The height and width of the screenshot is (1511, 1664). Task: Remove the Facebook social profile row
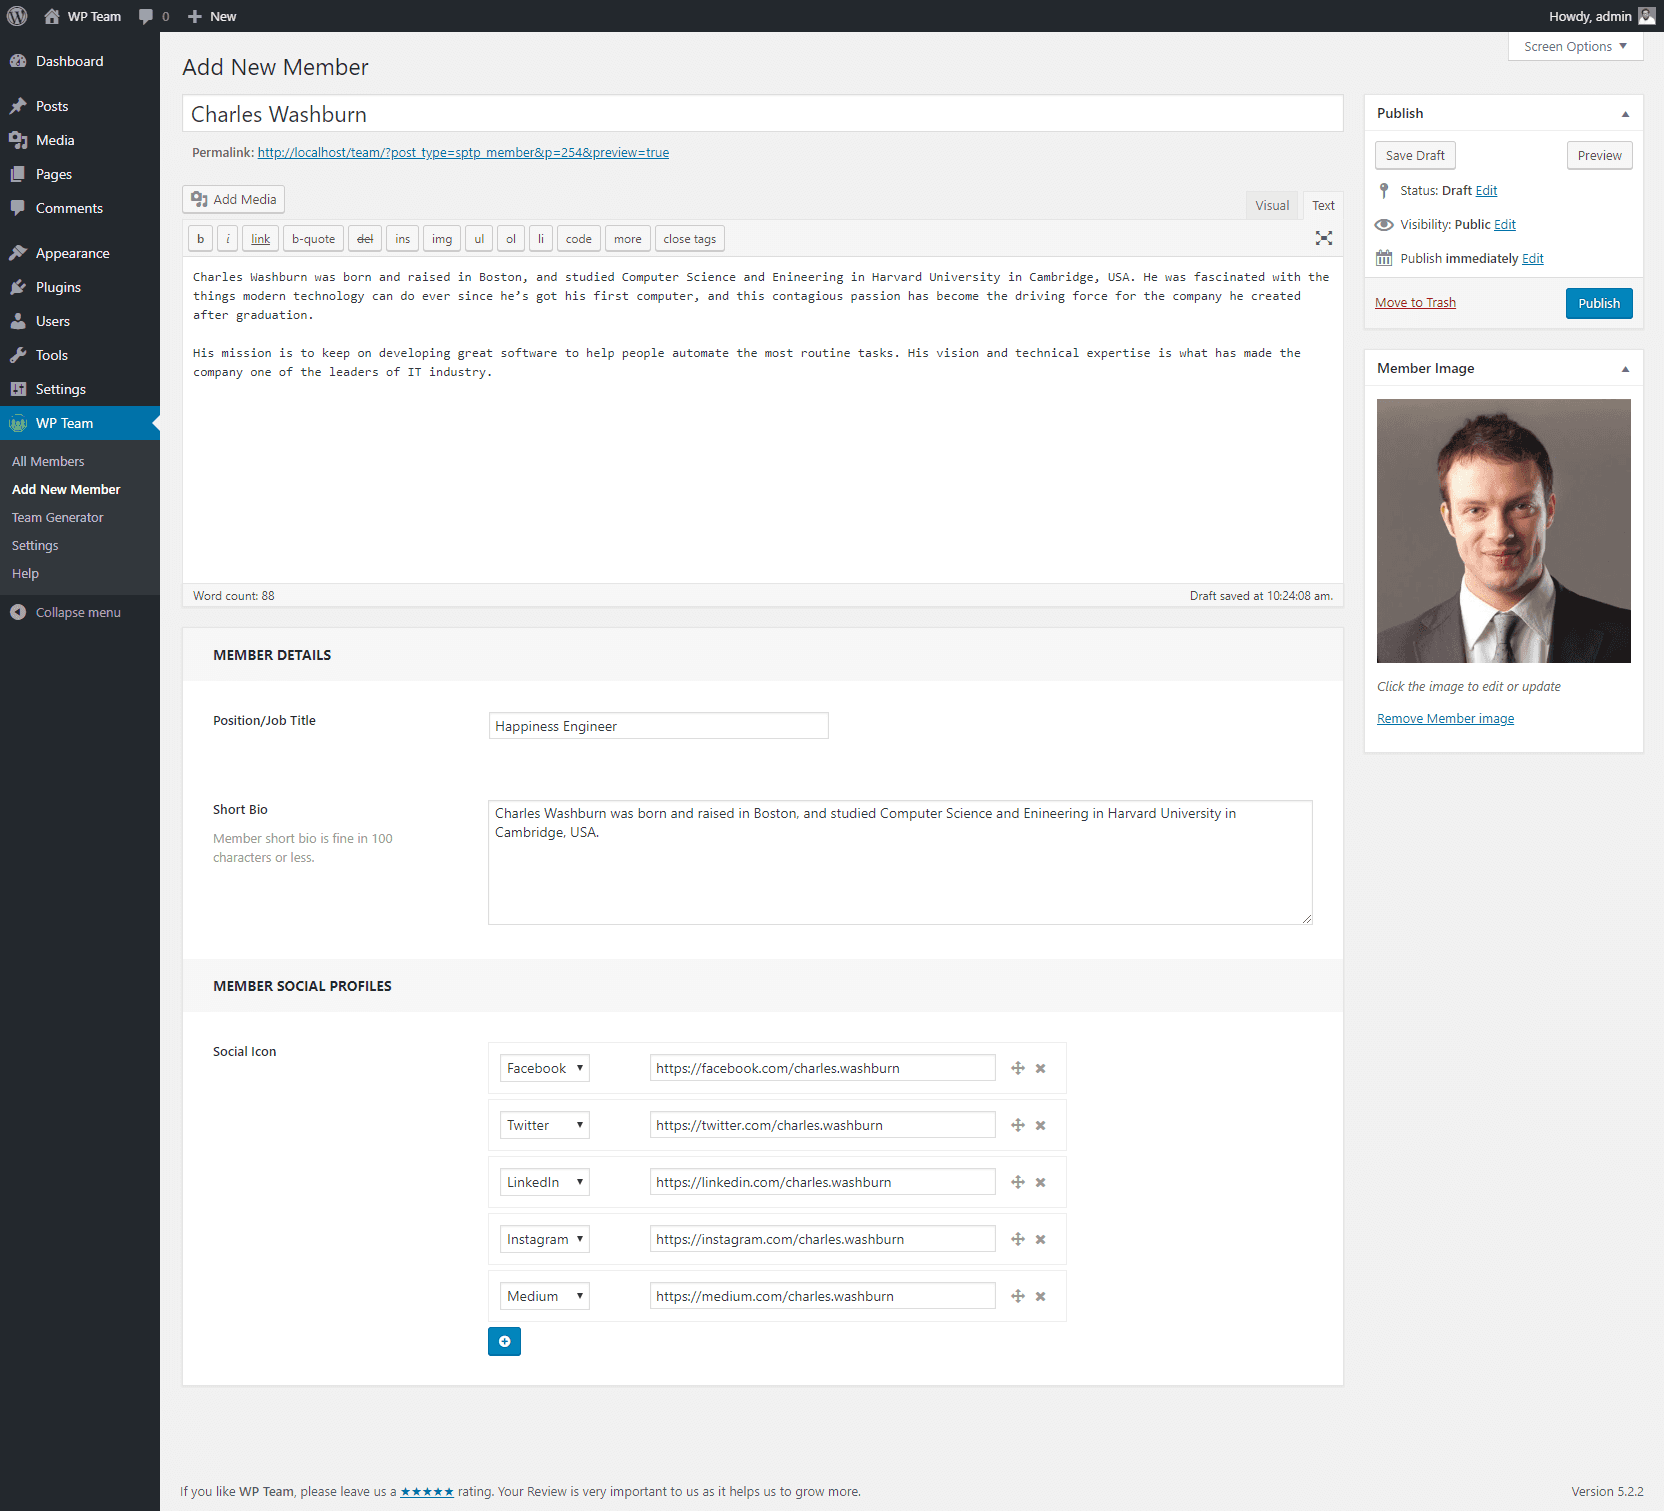coord(1040,1068)
